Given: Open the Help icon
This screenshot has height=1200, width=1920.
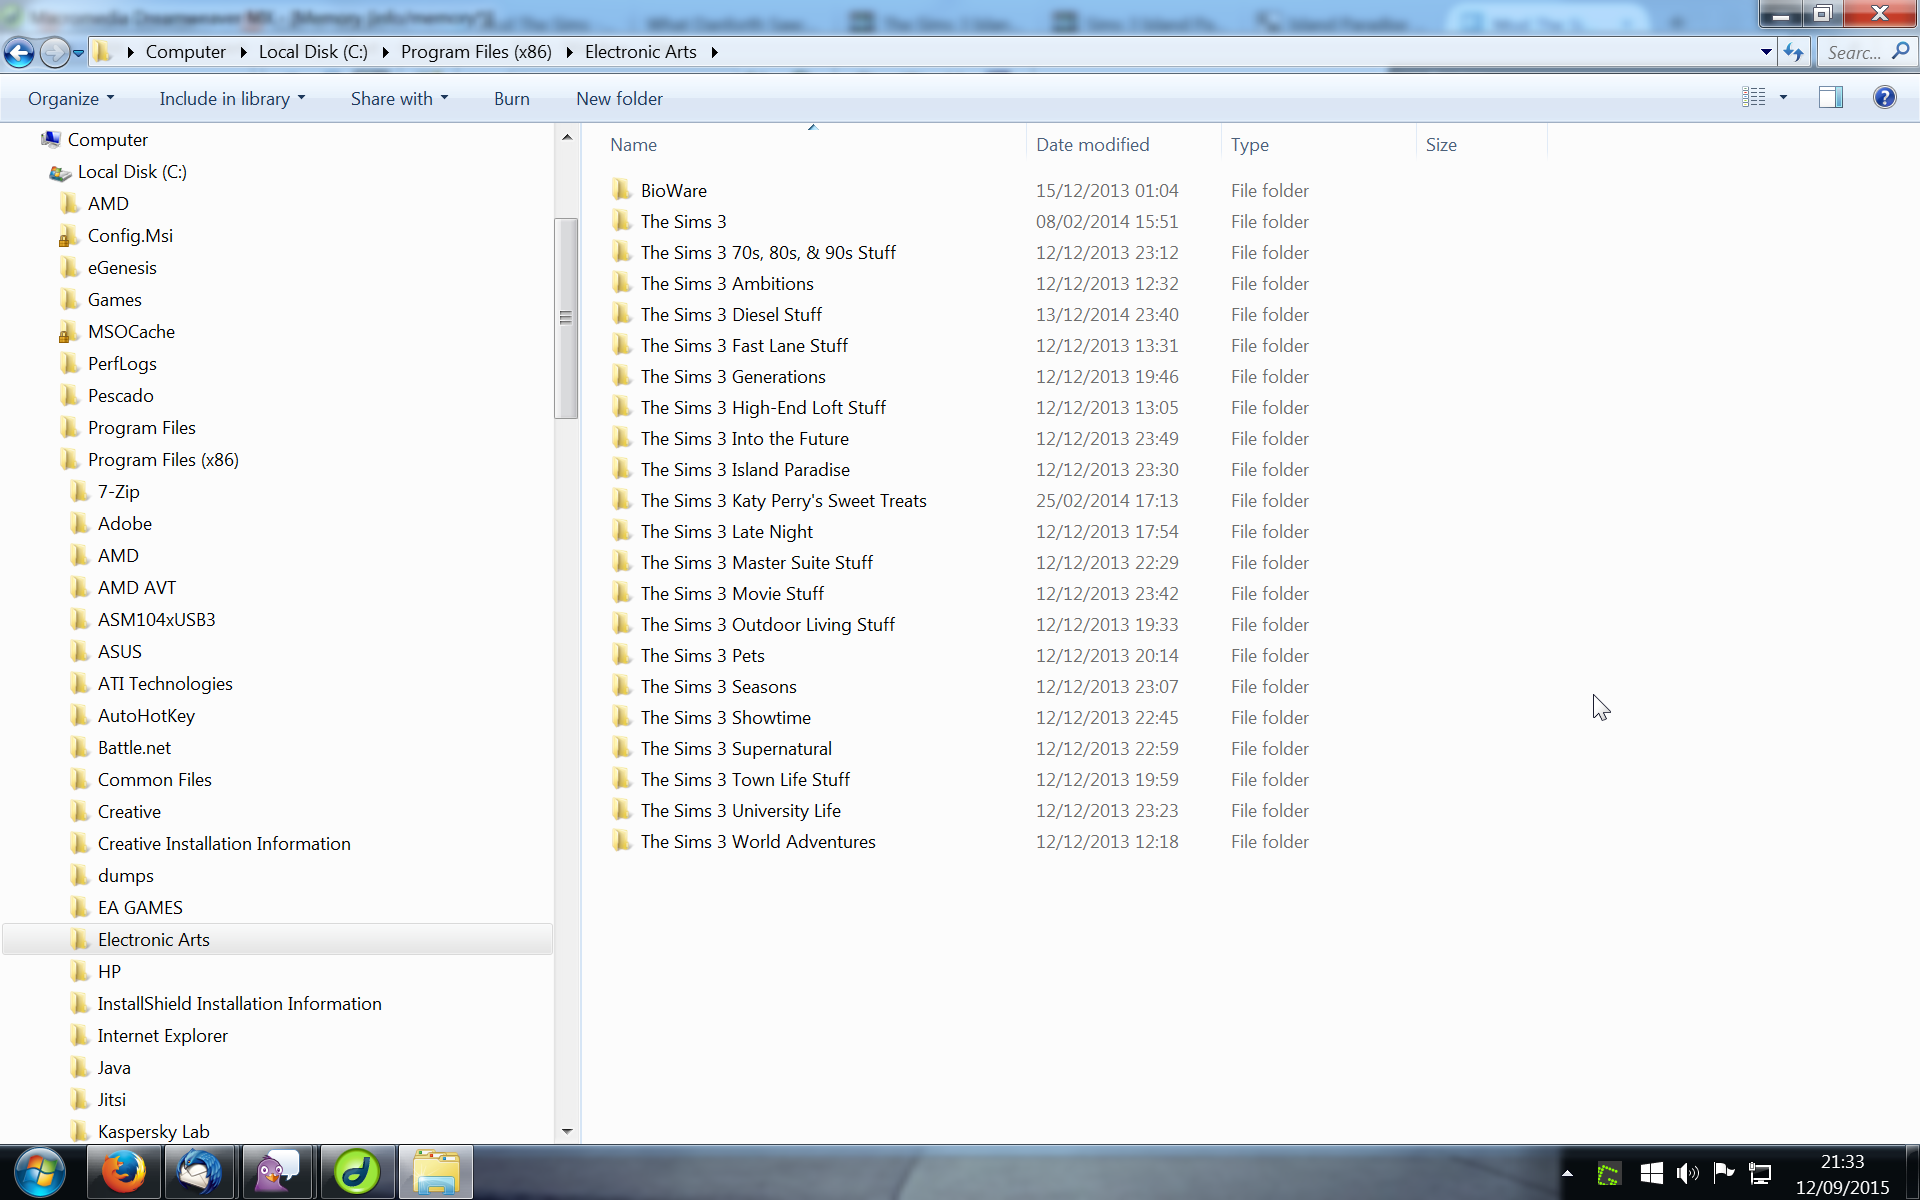Looking at the screenshot, I should (x=1885, y=97).
